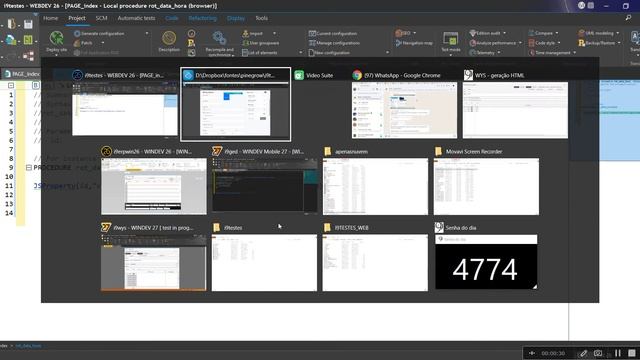Expand the SEO dropdown arrow
This screenshot has height=360, width=640.
(x=414, y=33)
